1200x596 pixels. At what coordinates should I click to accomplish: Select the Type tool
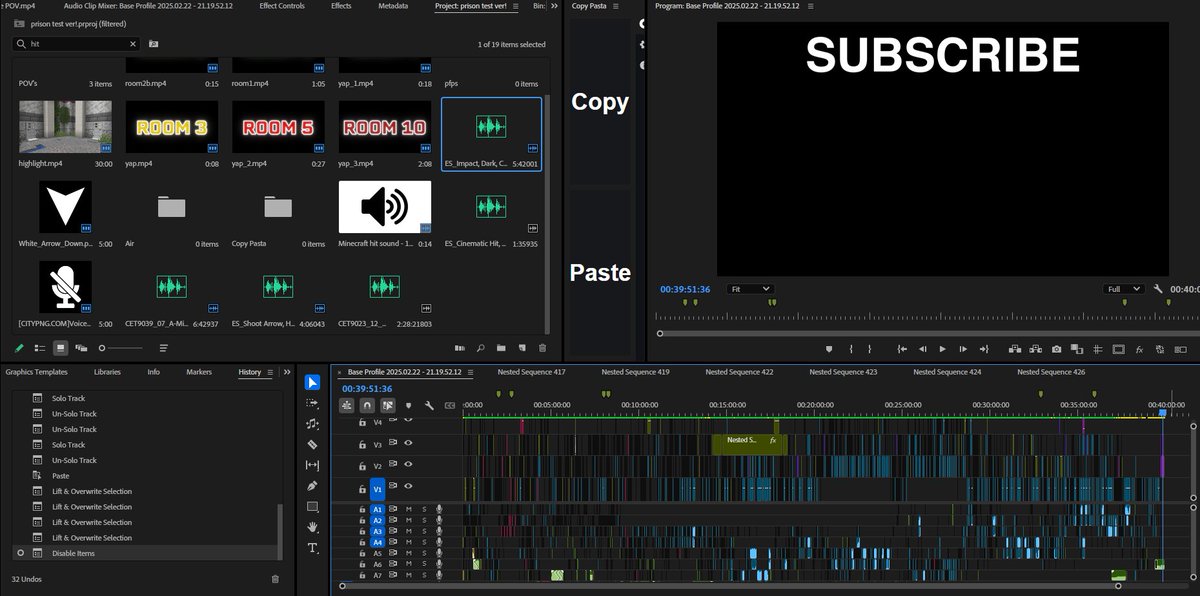point(313,548)
